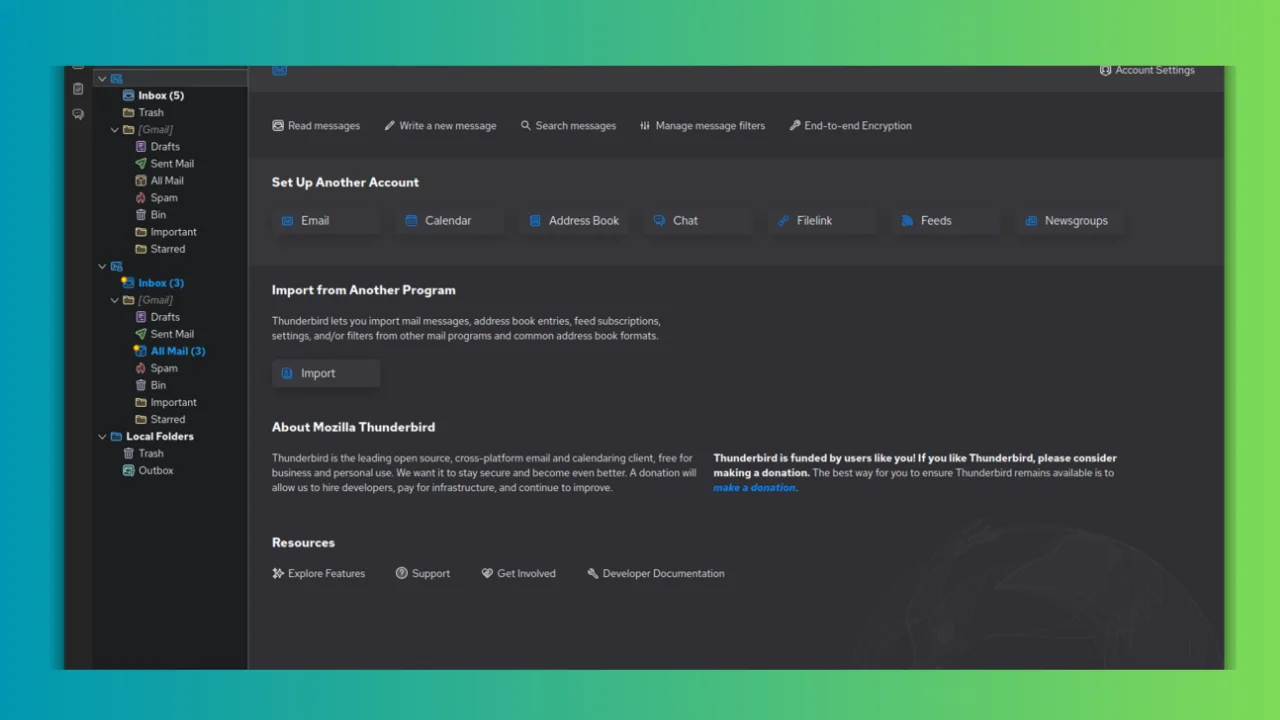Click the Outbox icon under Local Folders
The height and width of the screenshot is (720, 1280).
tap(128, 471)
